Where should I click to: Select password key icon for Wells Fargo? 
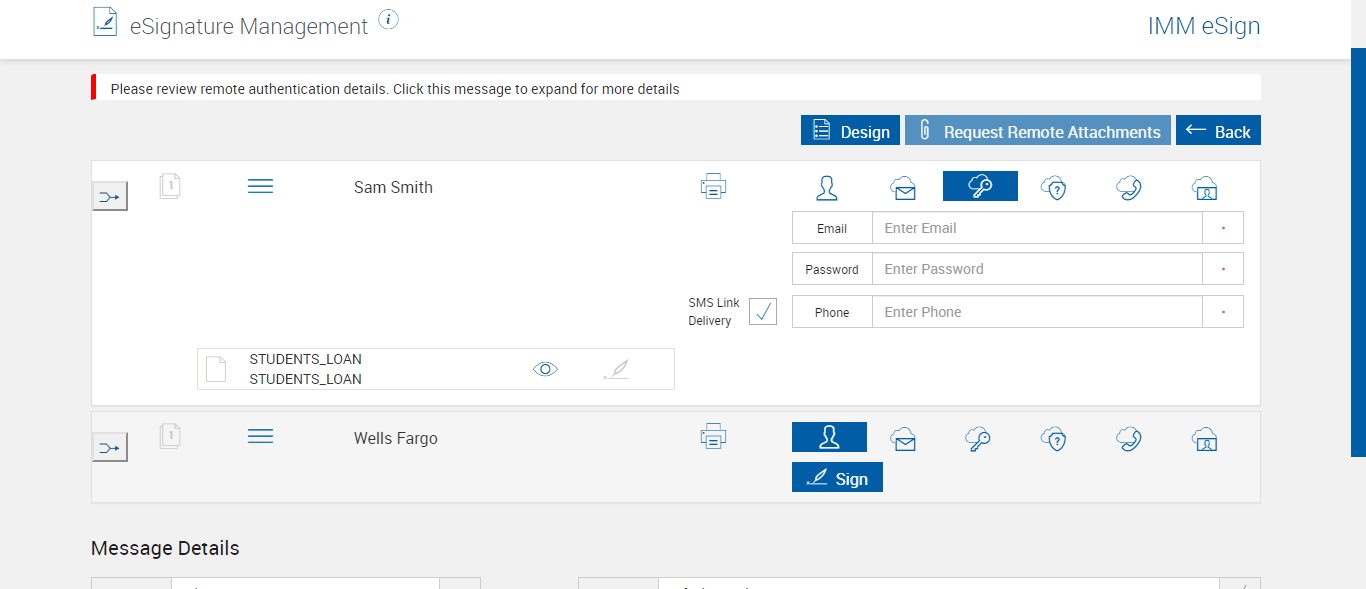pyautogui.click(x=979, y=438)
